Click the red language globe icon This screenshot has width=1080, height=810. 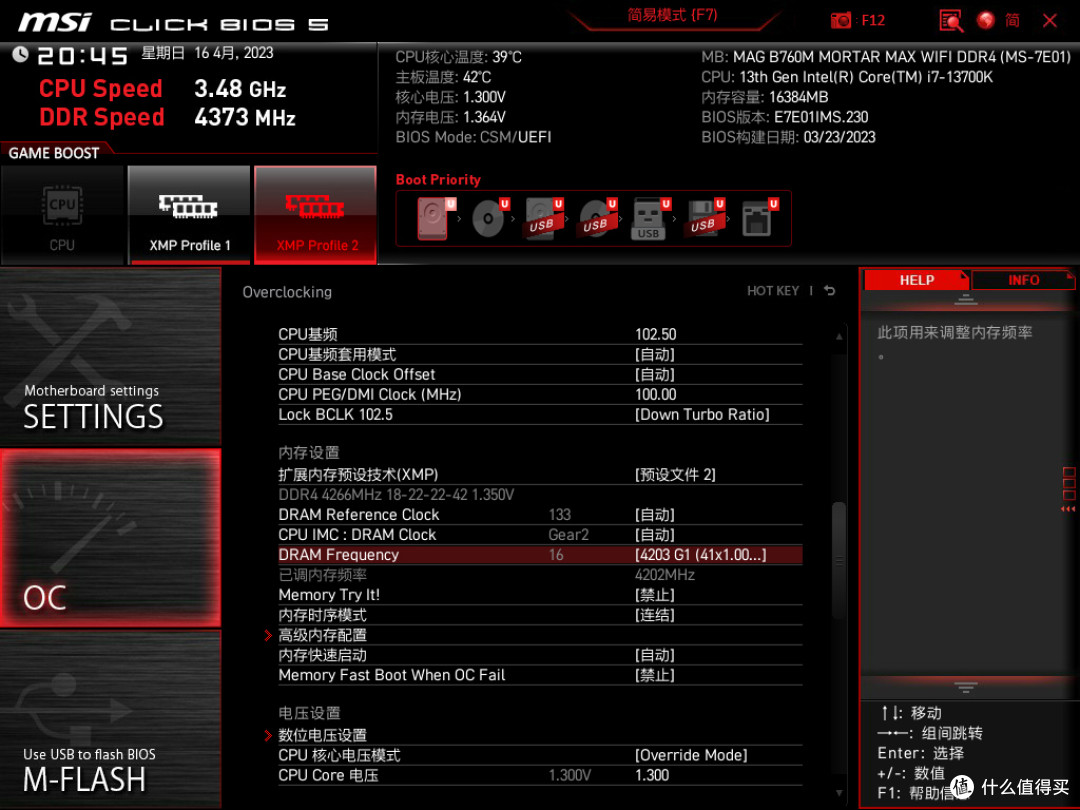(986, 20)
